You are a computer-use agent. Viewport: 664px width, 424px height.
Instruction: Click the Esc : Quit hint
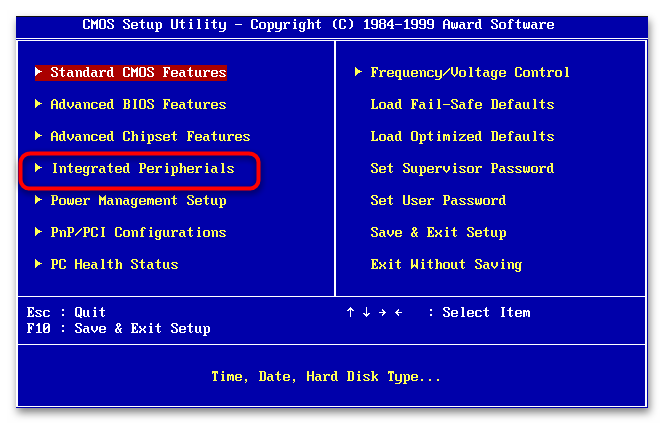66,312
